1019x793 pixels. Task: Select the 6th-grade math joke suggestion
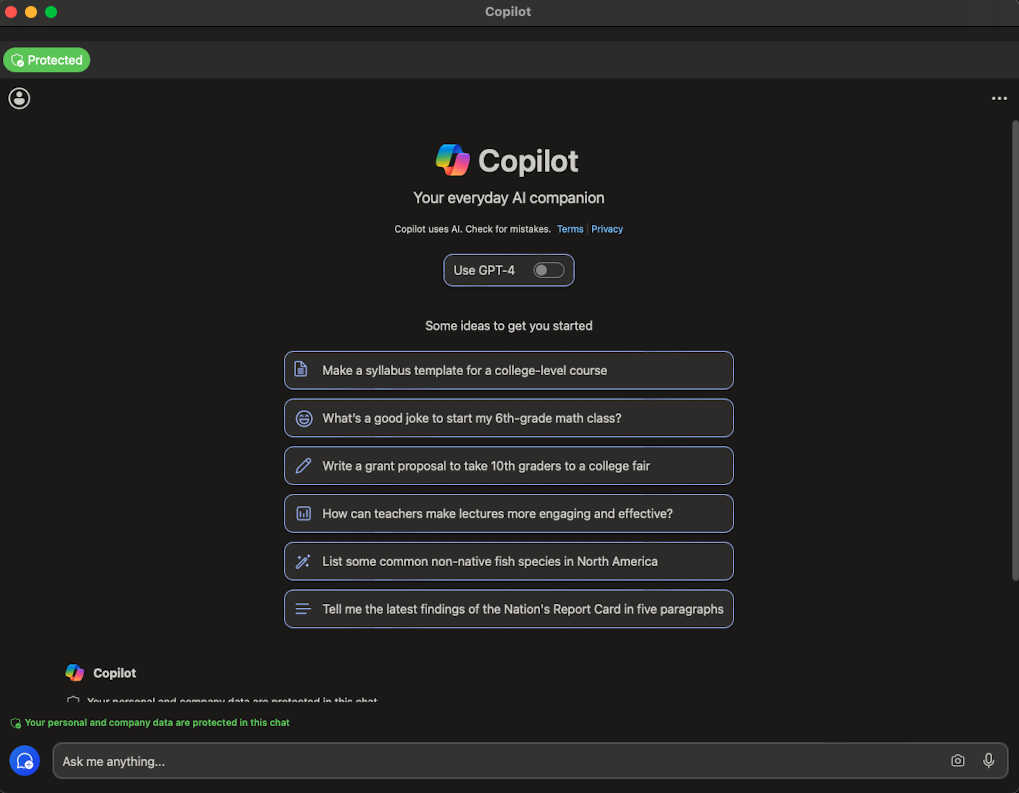[x=508, y=418]
